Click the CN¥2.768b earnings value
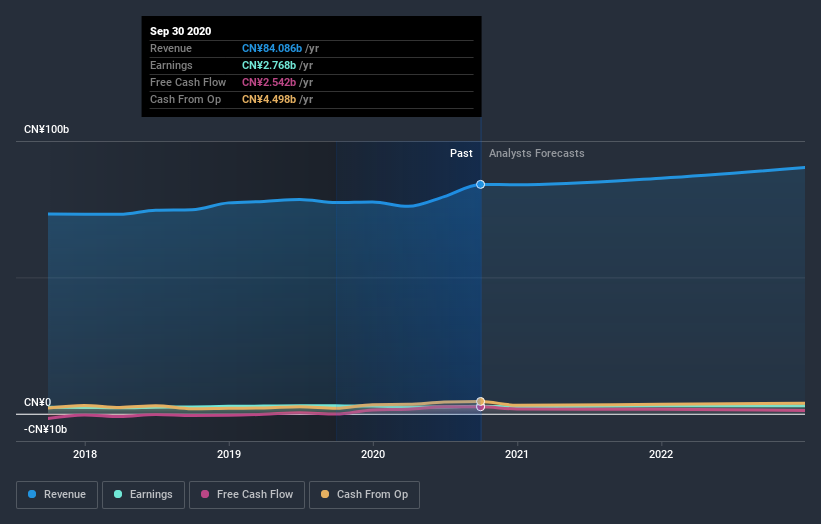 (x=269, y=65)
